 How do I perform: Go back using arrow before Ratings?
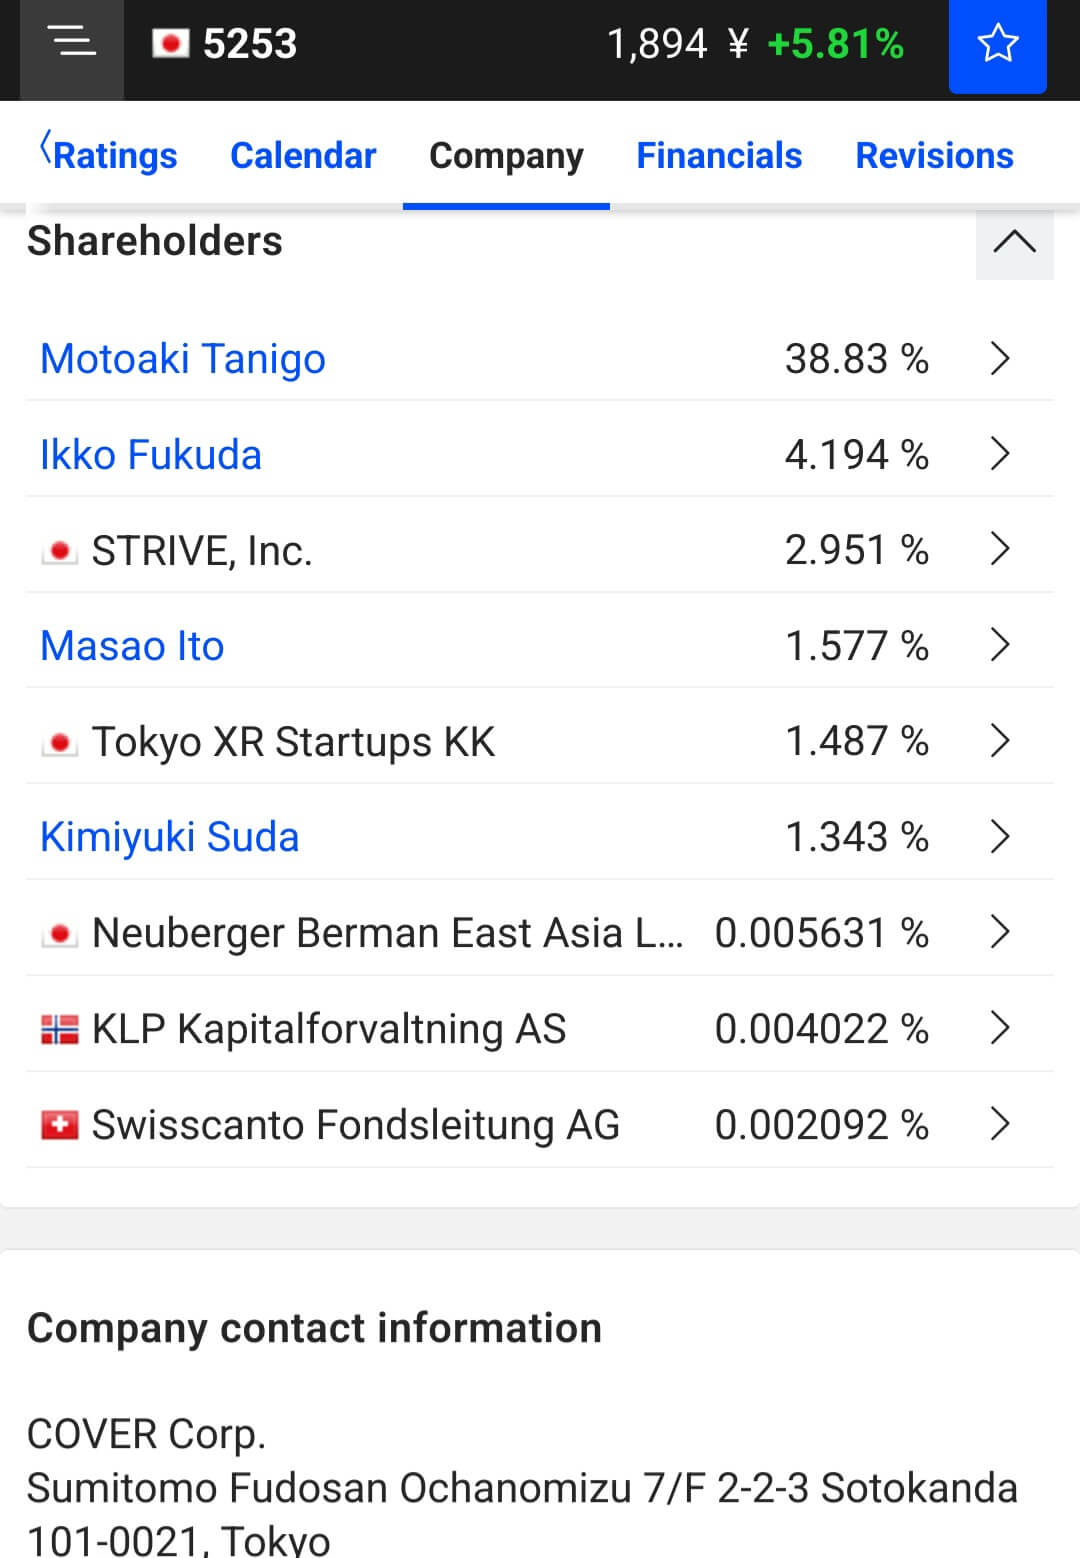click(x=45, y=147)
